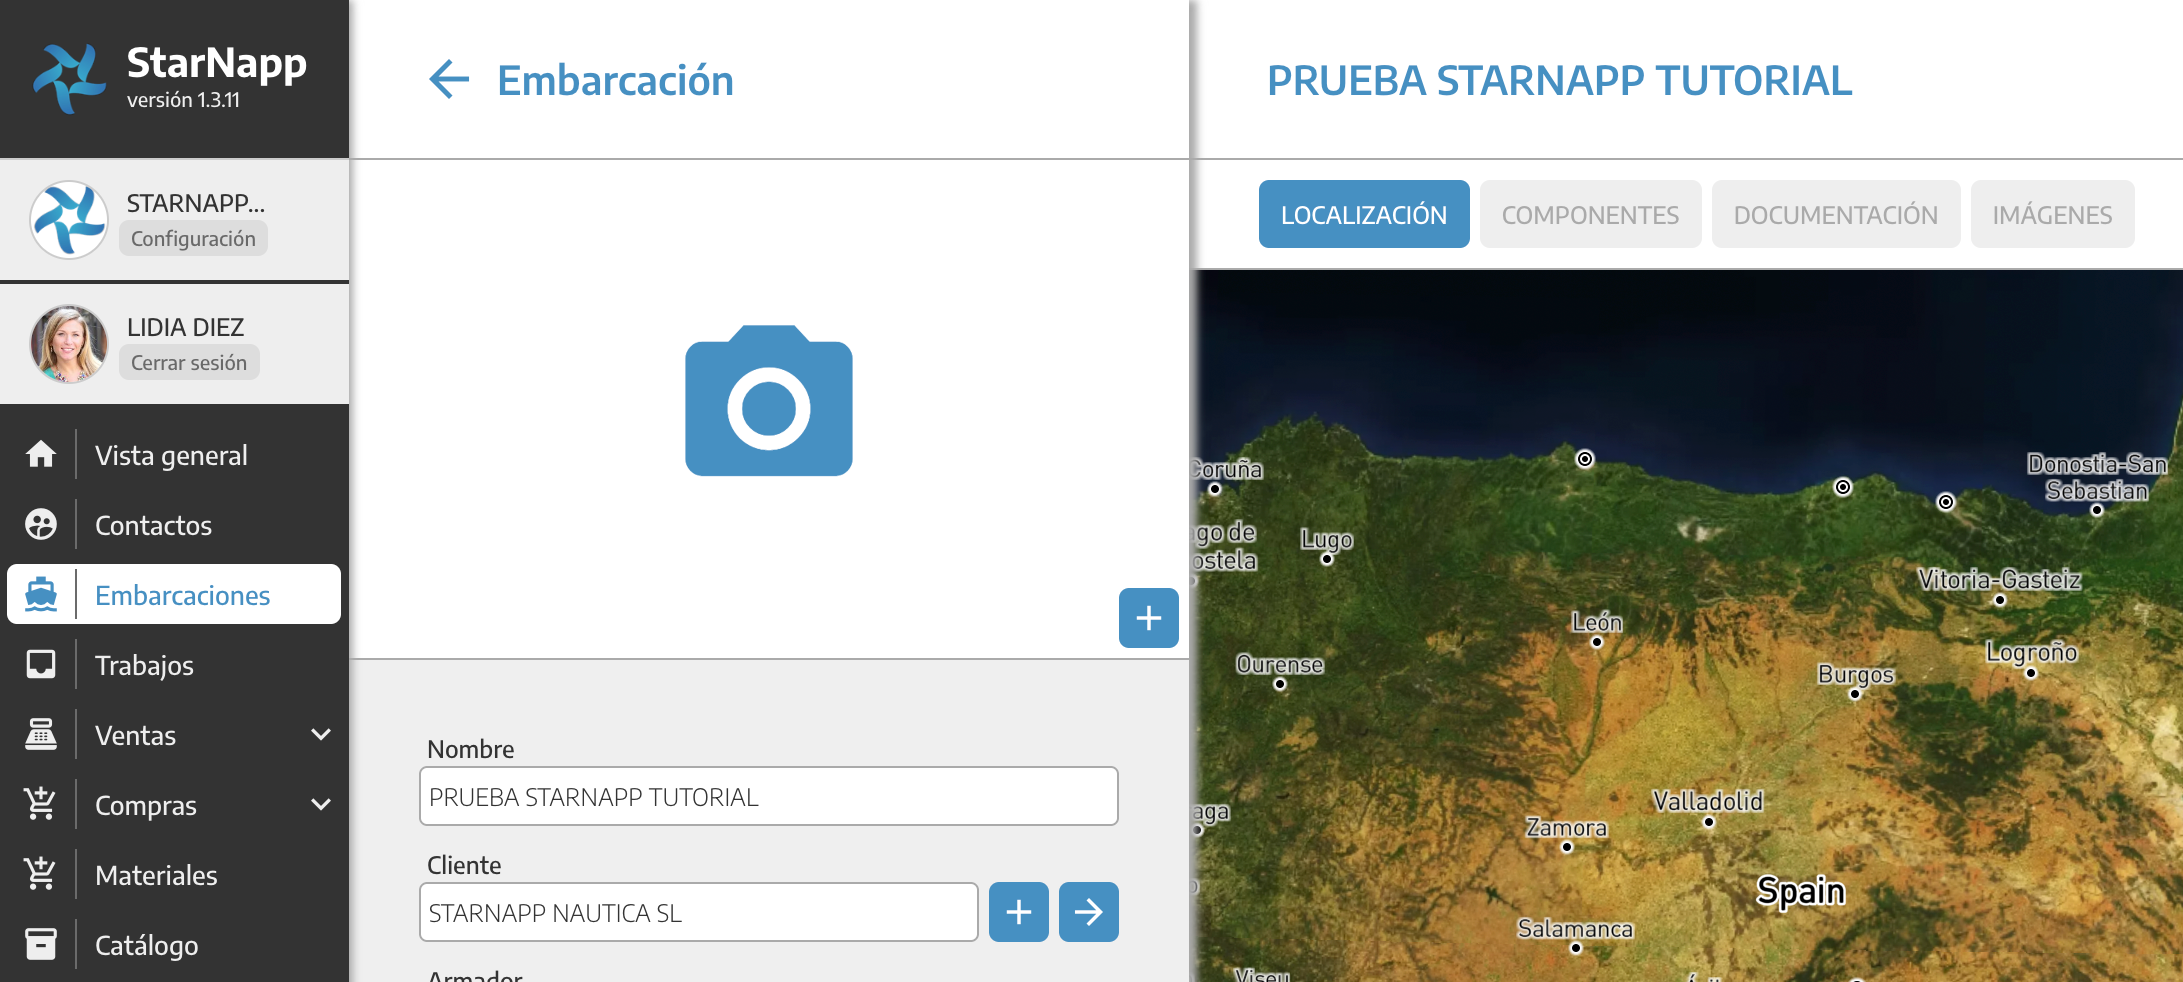
Task: Click the plus icon beside Cliente field
Action: point(1018,912)
